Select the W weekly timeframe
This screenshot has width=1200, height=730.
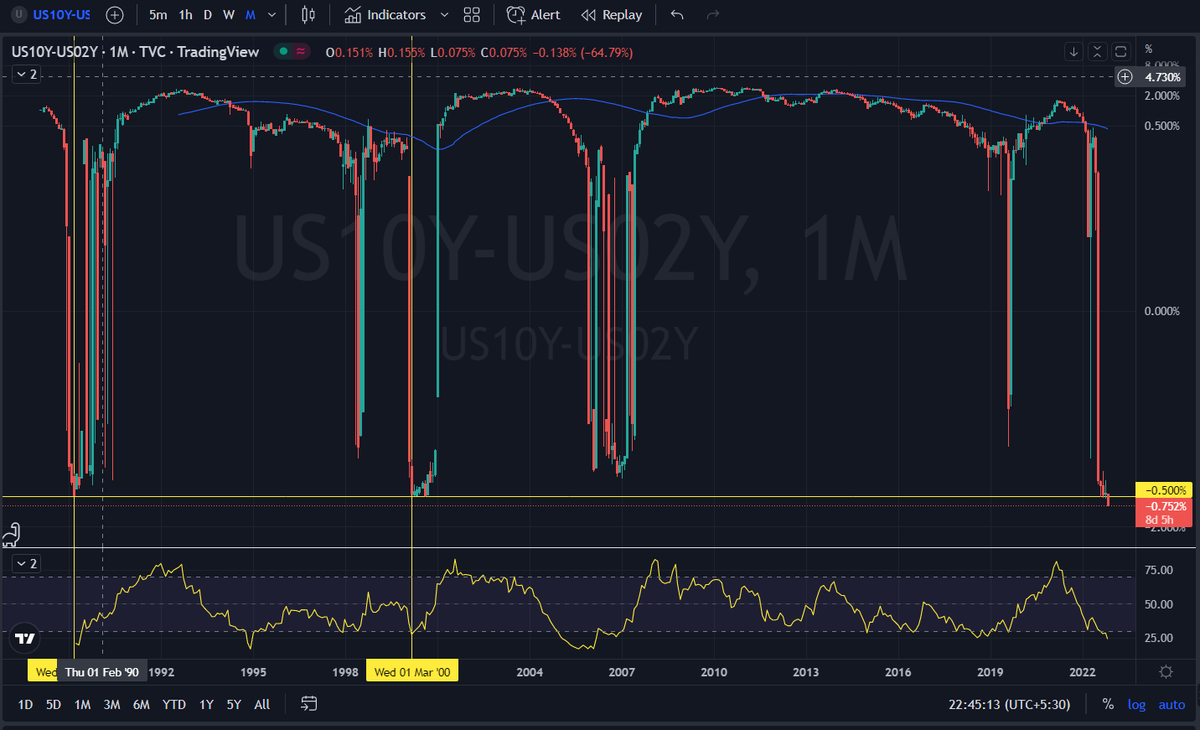tap(228, 15)
